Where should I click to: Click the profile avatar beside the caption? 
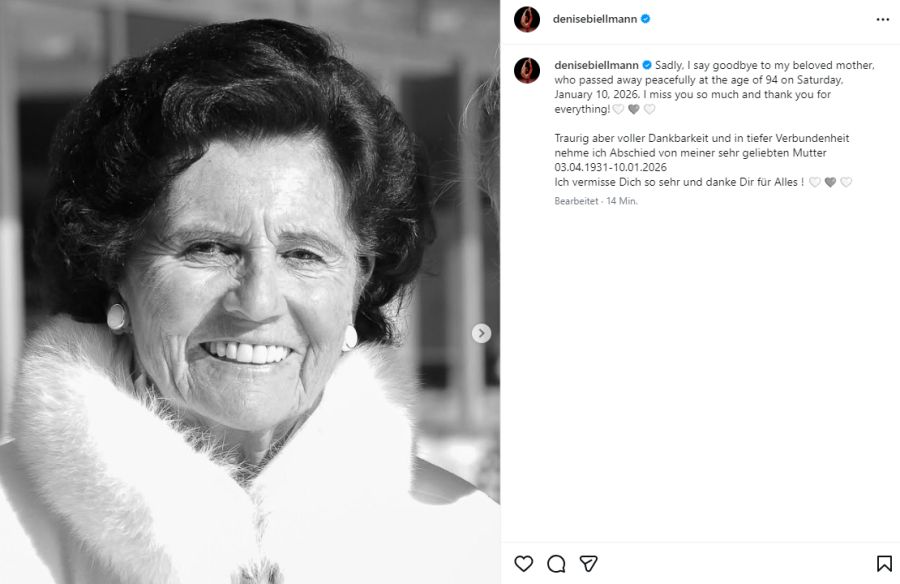coord(527,70)
